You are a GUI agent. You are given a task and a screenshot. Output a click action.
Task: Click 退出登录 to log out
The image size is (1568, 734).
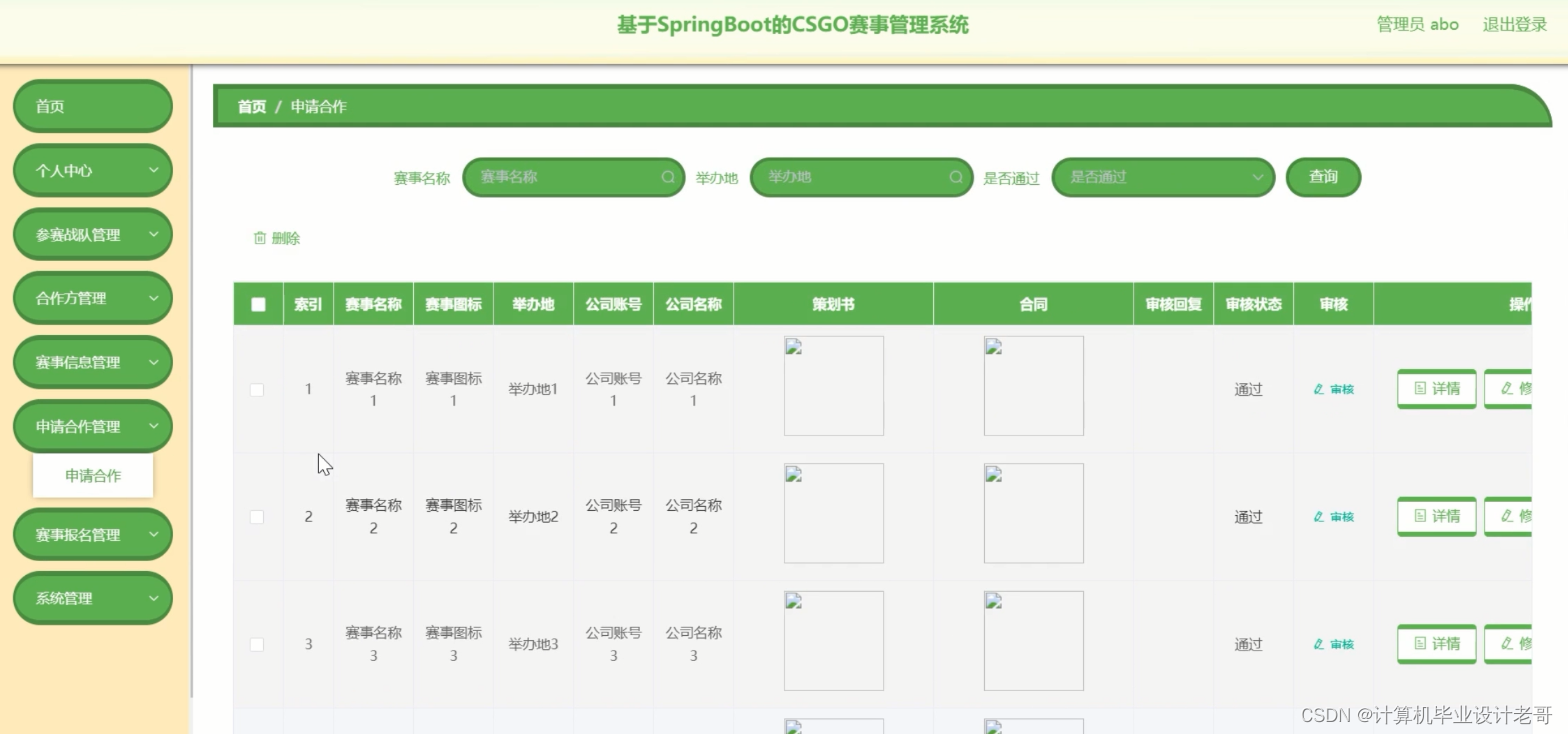(1515, 25)
